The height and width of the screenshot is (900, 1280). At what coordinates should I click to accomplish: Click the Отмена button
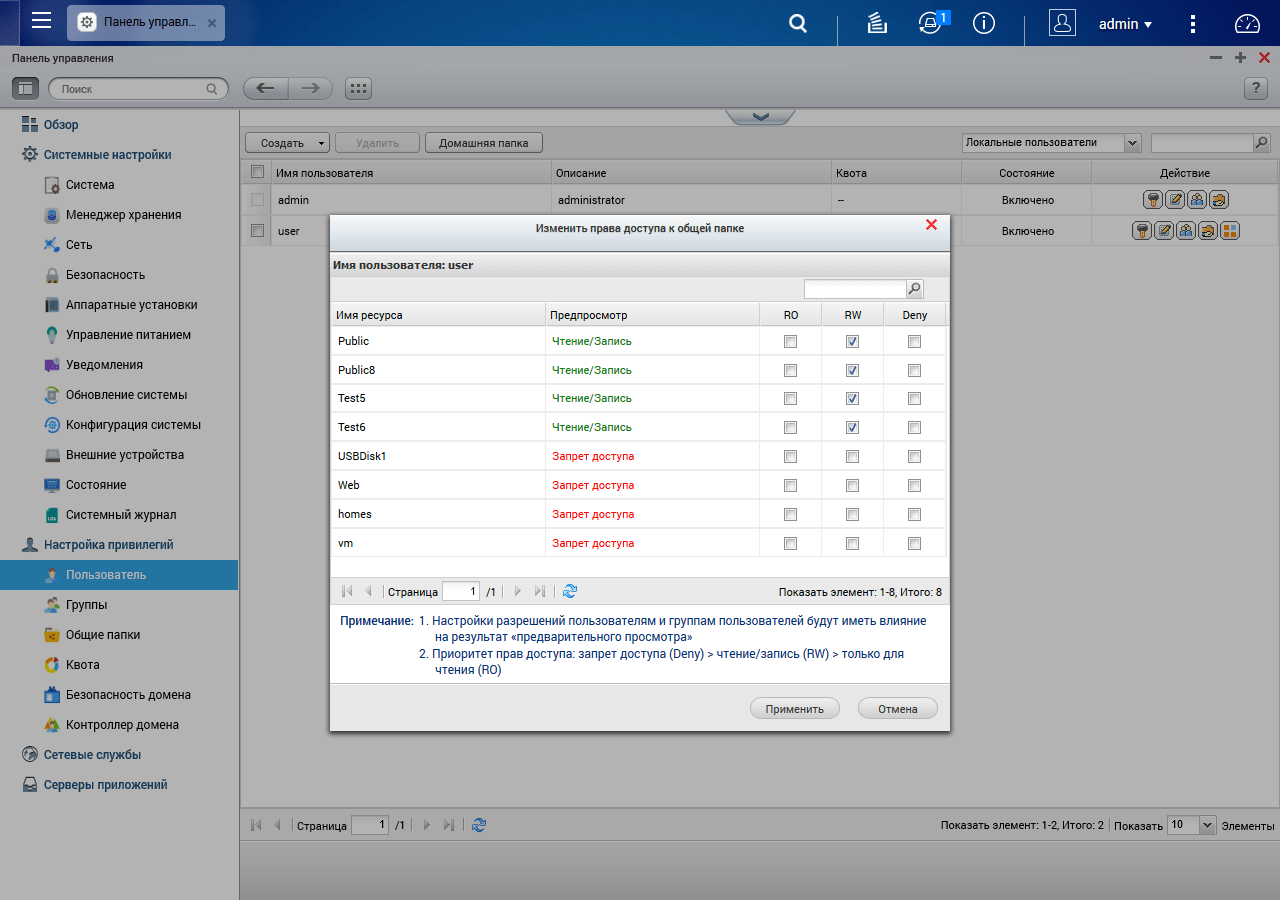coord(898,709)
